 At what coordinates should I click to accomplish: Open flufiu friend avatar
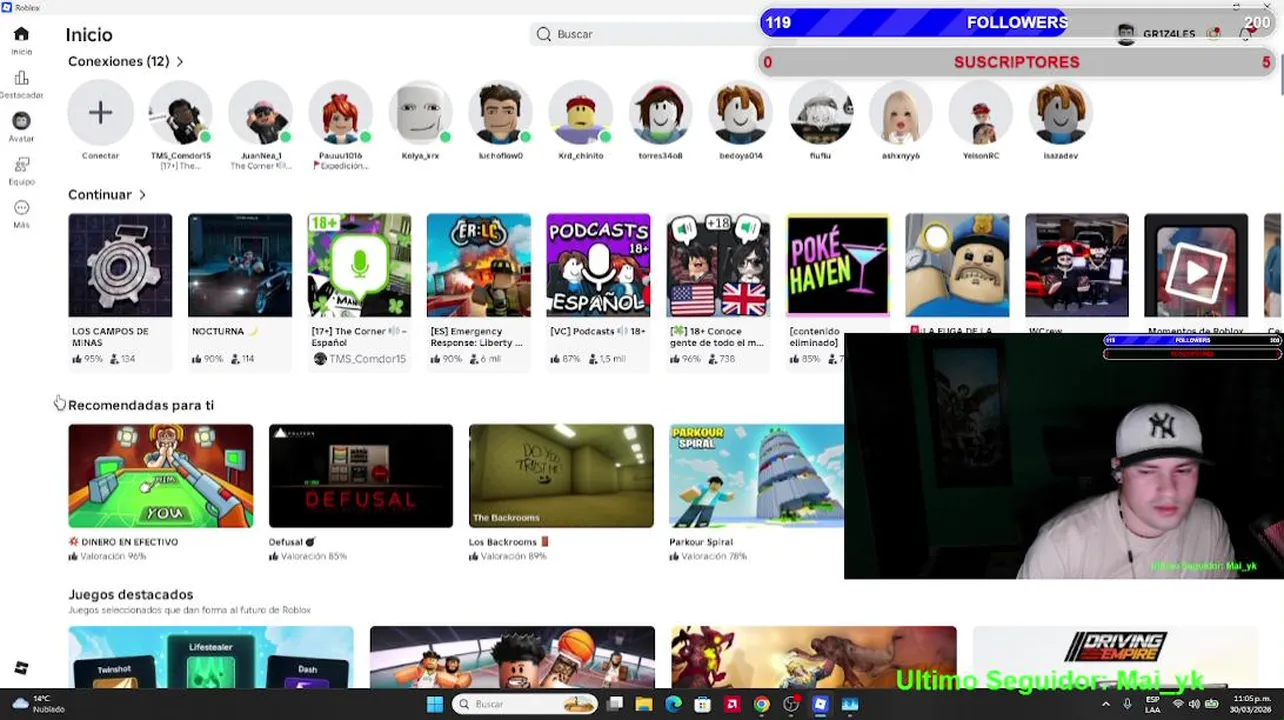point(820,113)
